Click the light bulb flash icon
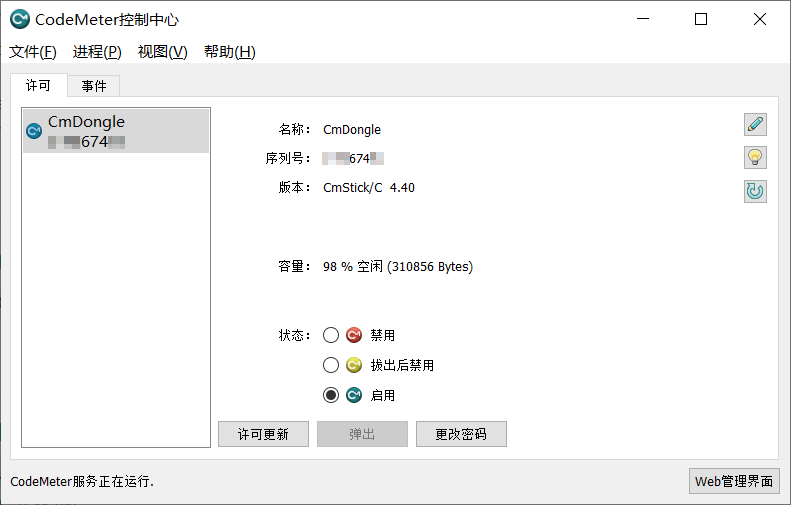The image size is (791, 505). coord(755,157)
